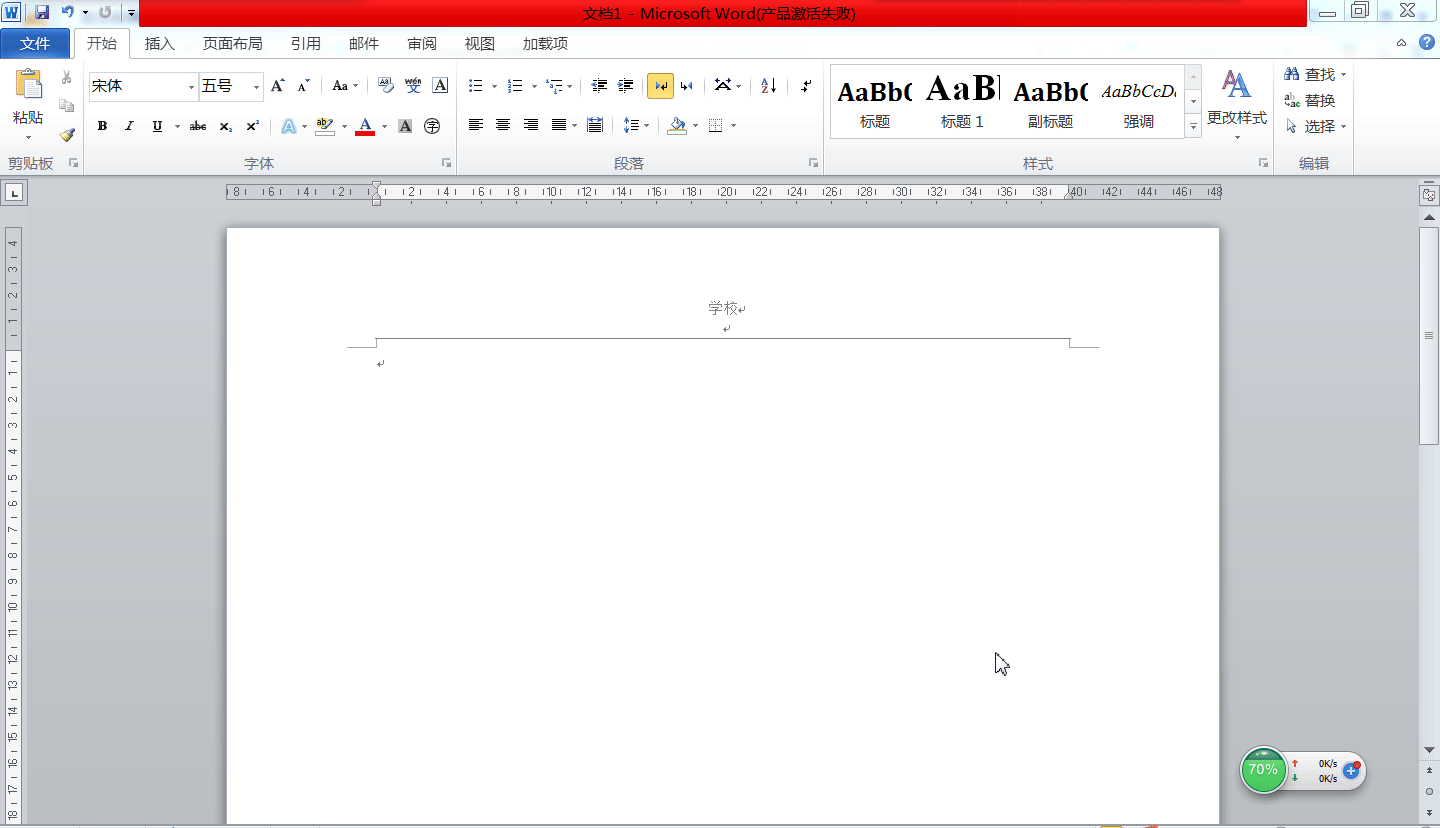The height and width of the screenshot is (828, 1440).
Task: Toggle subscript formatting
Action: point(226,126)
